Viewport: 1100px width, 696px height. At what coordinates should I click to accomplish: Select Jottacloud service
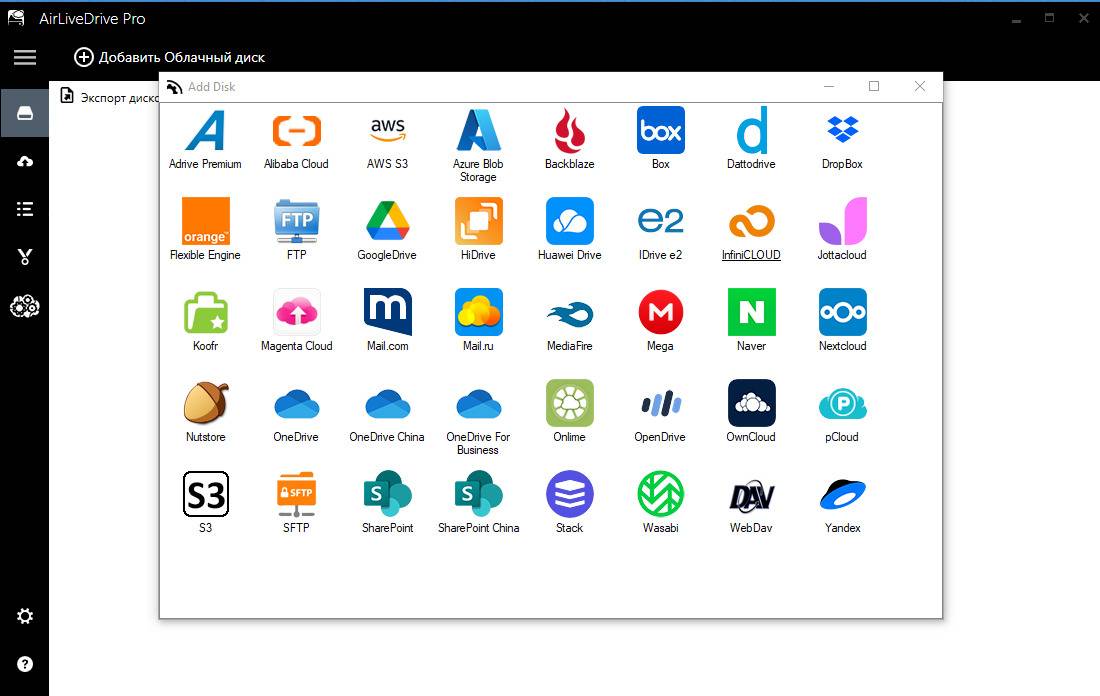click(x=843, y=229)
